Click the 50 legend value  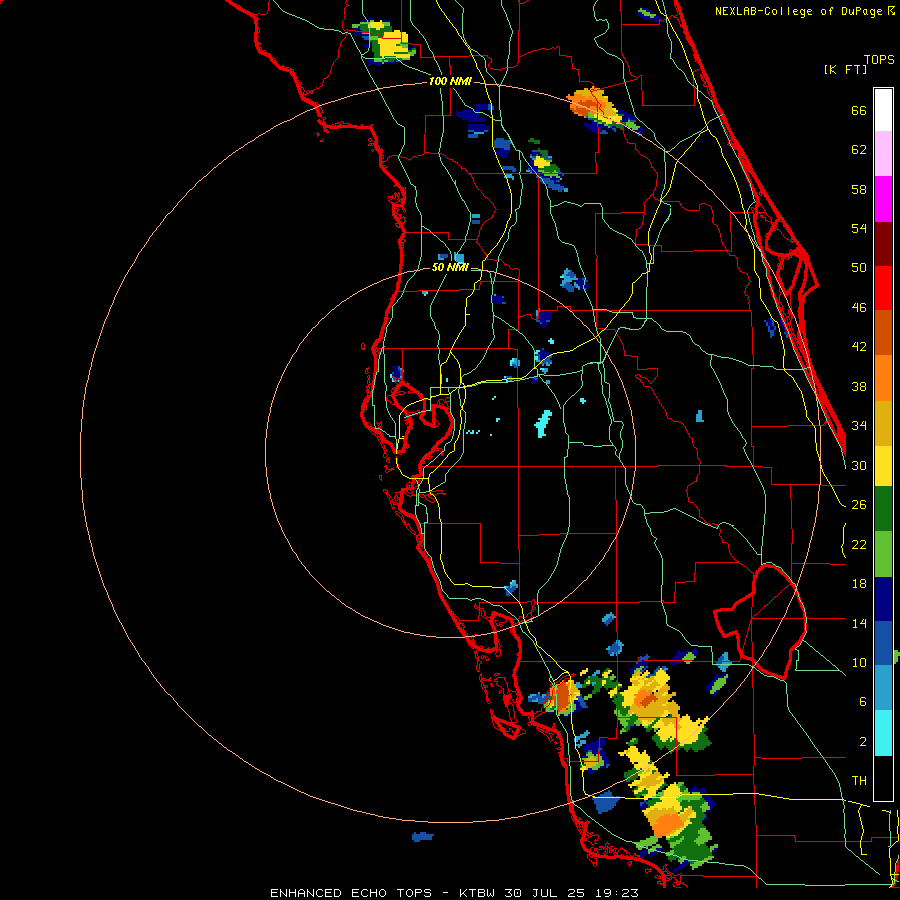pos(859,267)
